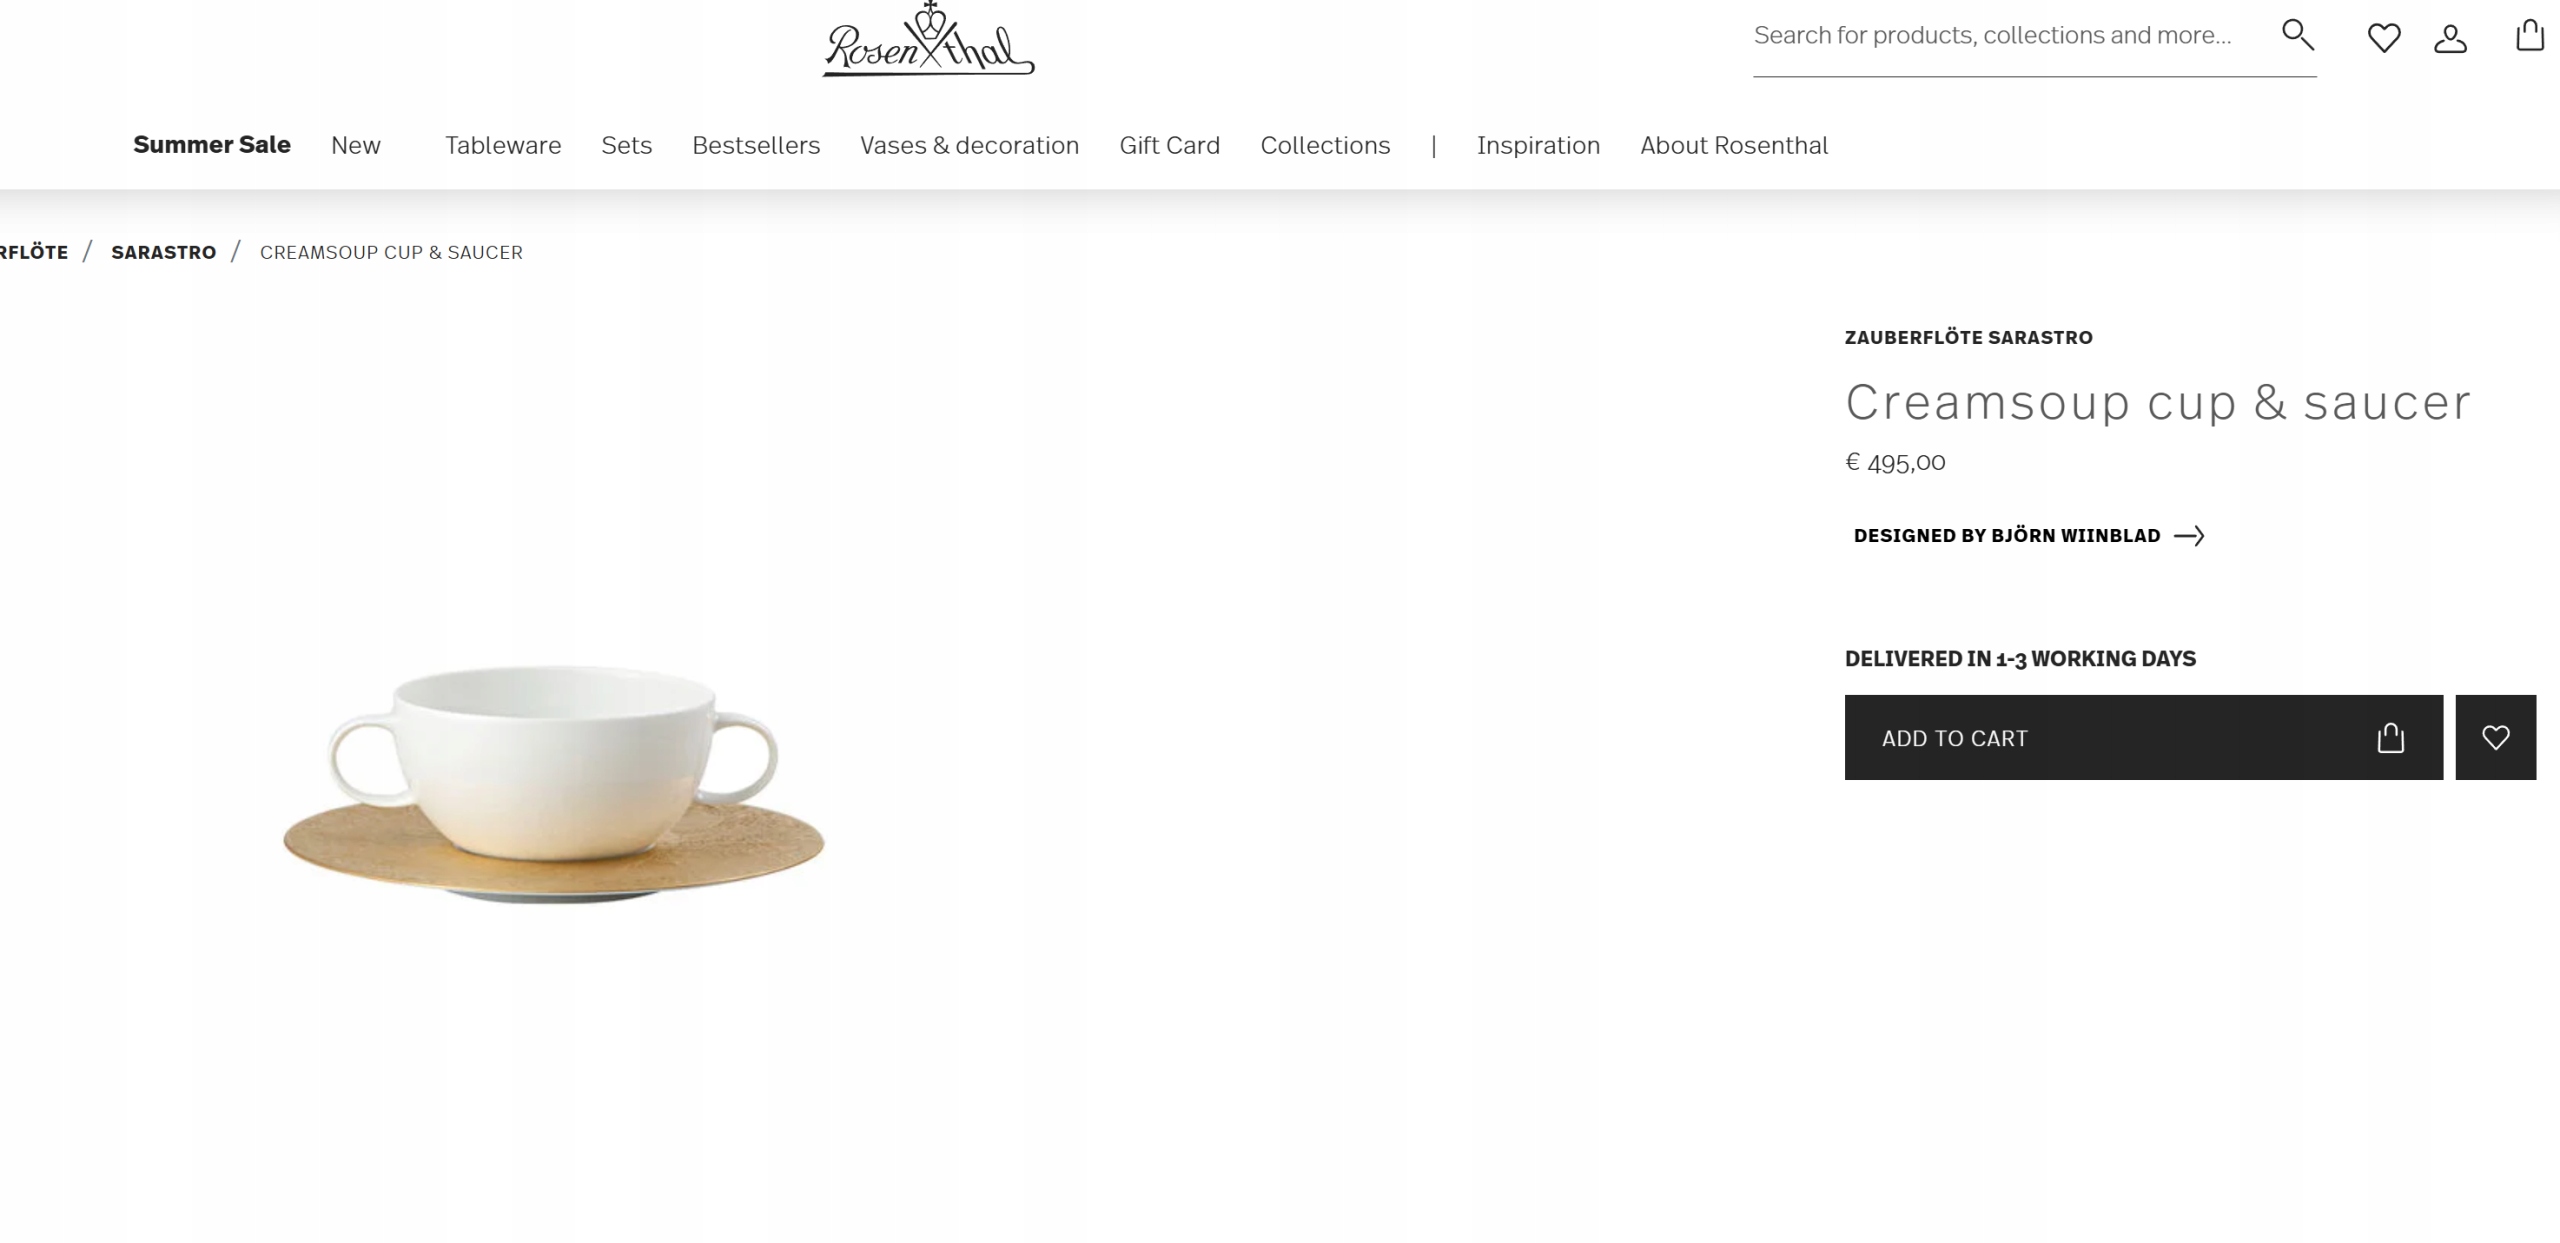Click the arrow next to Björn Wiinblad
This screenshot has width=2560, height=1243.
[x=2189, y=536]
